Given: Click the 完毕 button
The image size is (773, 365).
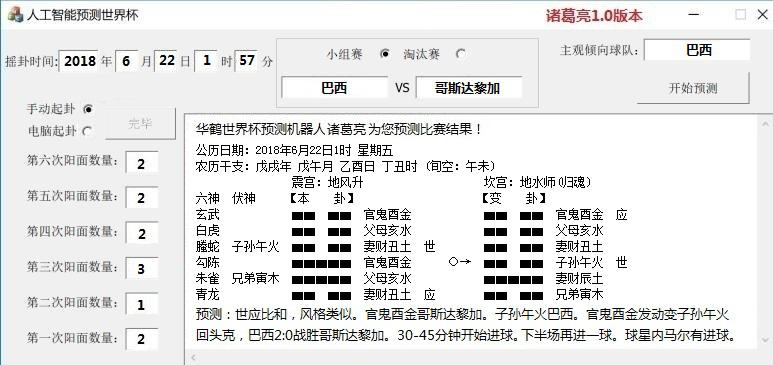Looking at the screenshot, I should pyautogui.click(x=141, y=124).
